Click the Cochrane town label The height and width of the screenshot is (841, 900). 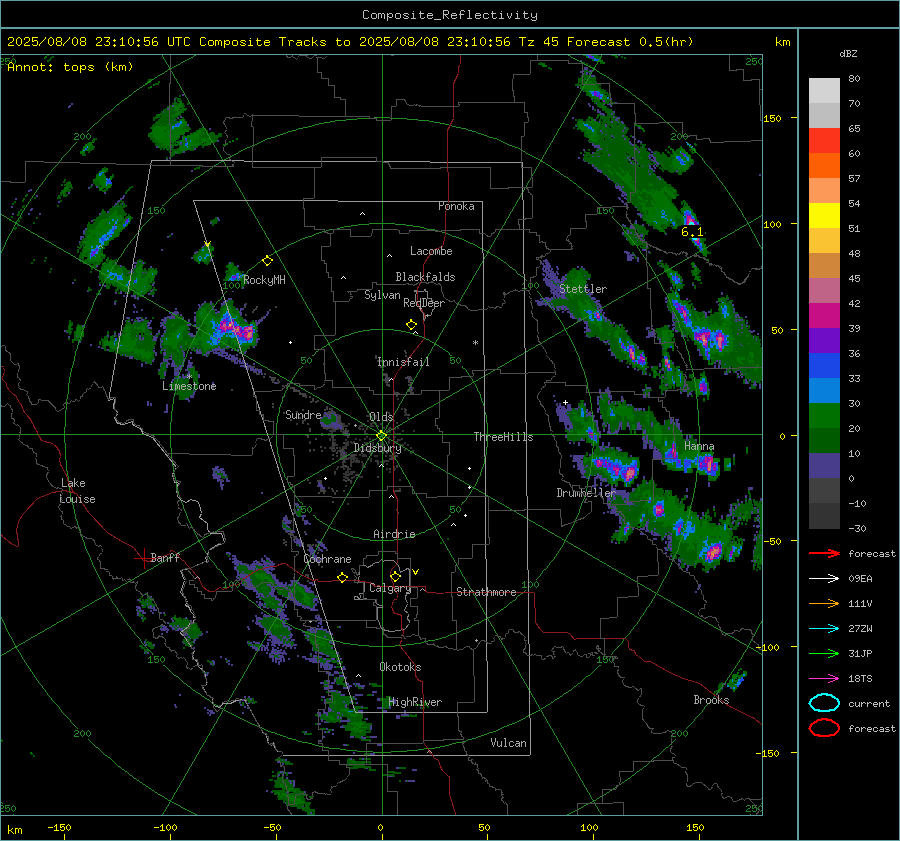pos(327,559)
